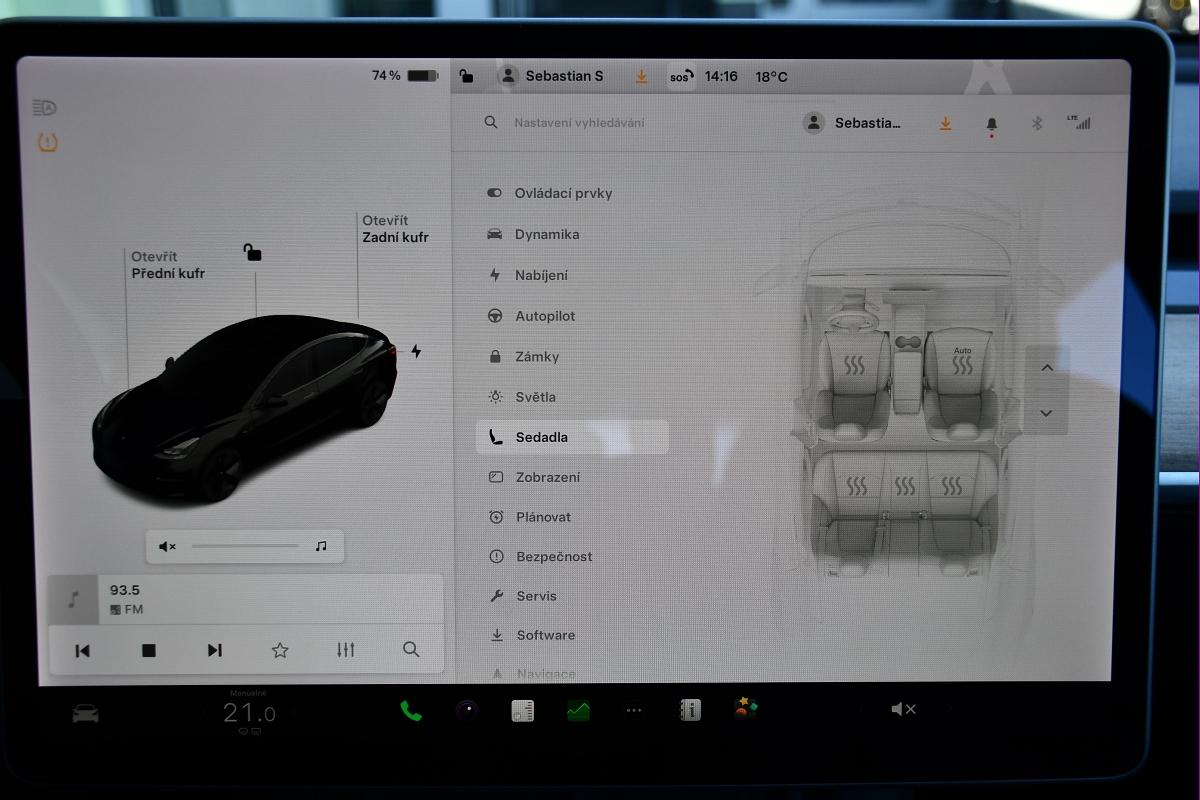Viewport: 1200px width, 800px height.
Task: Tap the LTE signal strength icon
Action: pyautogui.click(x=1079, y=122)
